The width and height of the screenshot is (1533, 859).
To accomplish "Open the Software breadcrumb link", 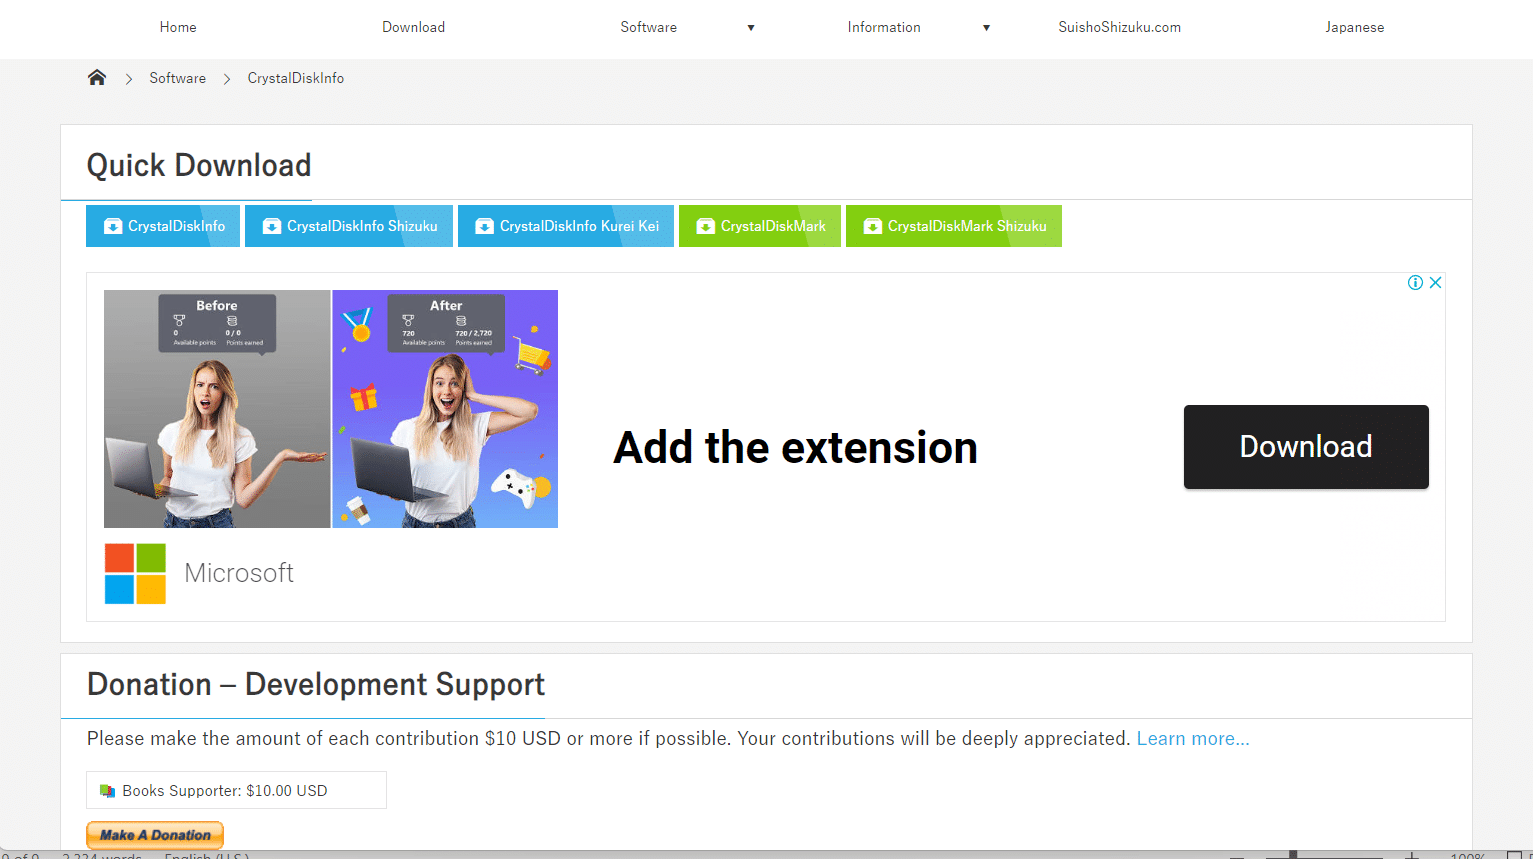I will (178, 78).
